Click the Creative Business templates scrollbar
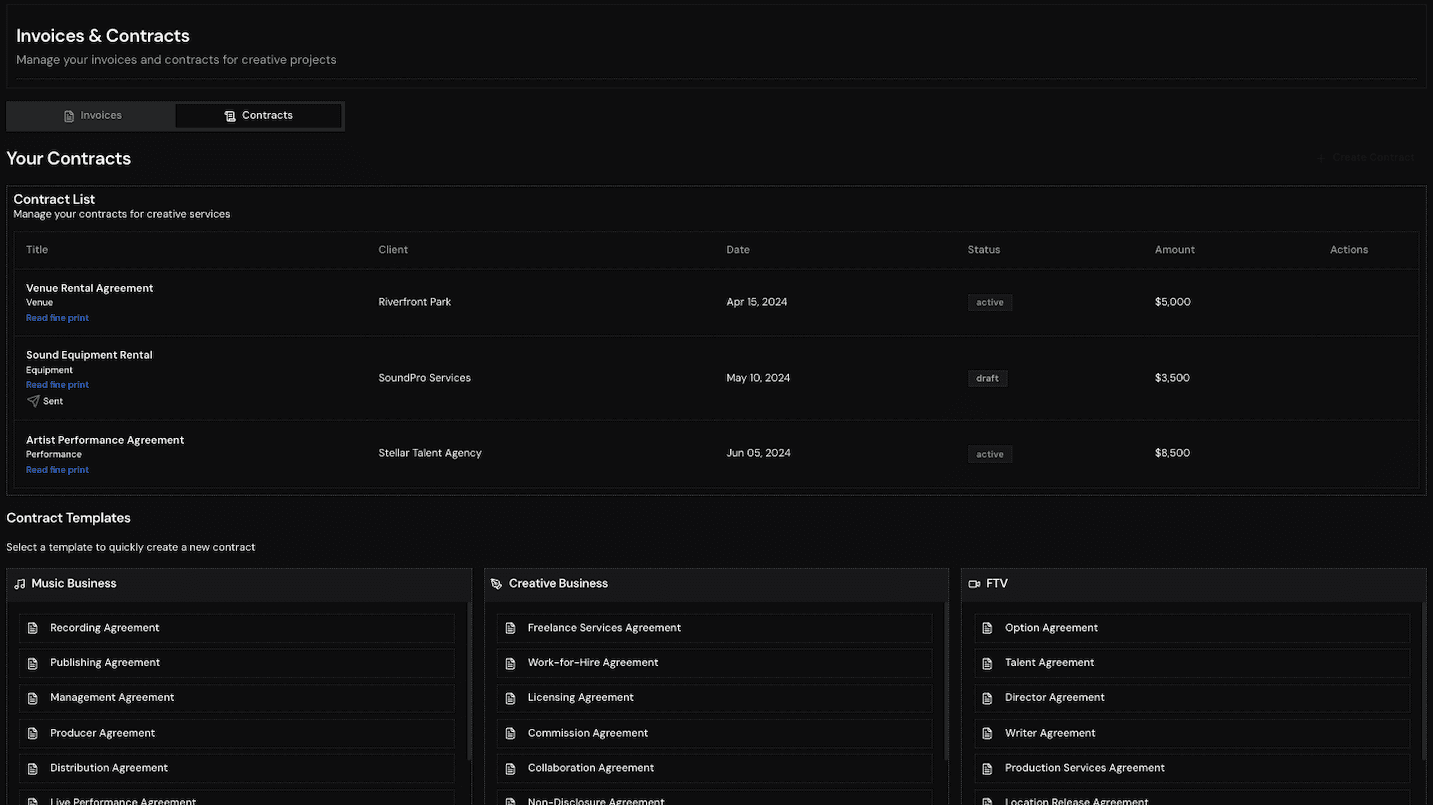The width and height of the screenshot is (1433, 805). 945,680
